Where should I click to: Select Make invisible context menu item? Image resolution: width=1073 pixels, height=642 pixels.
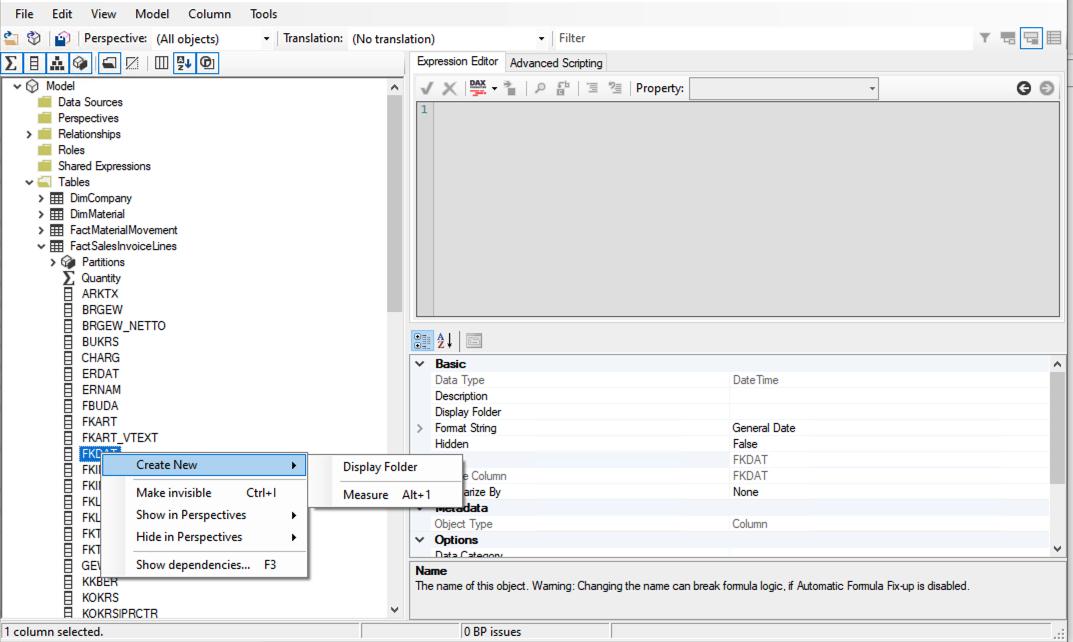[204, 493]
